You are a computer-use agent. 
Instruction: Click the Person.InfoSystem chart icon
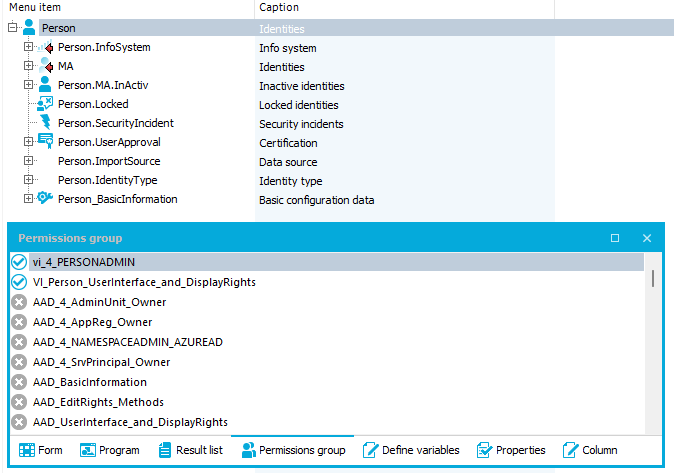point(45,47)
